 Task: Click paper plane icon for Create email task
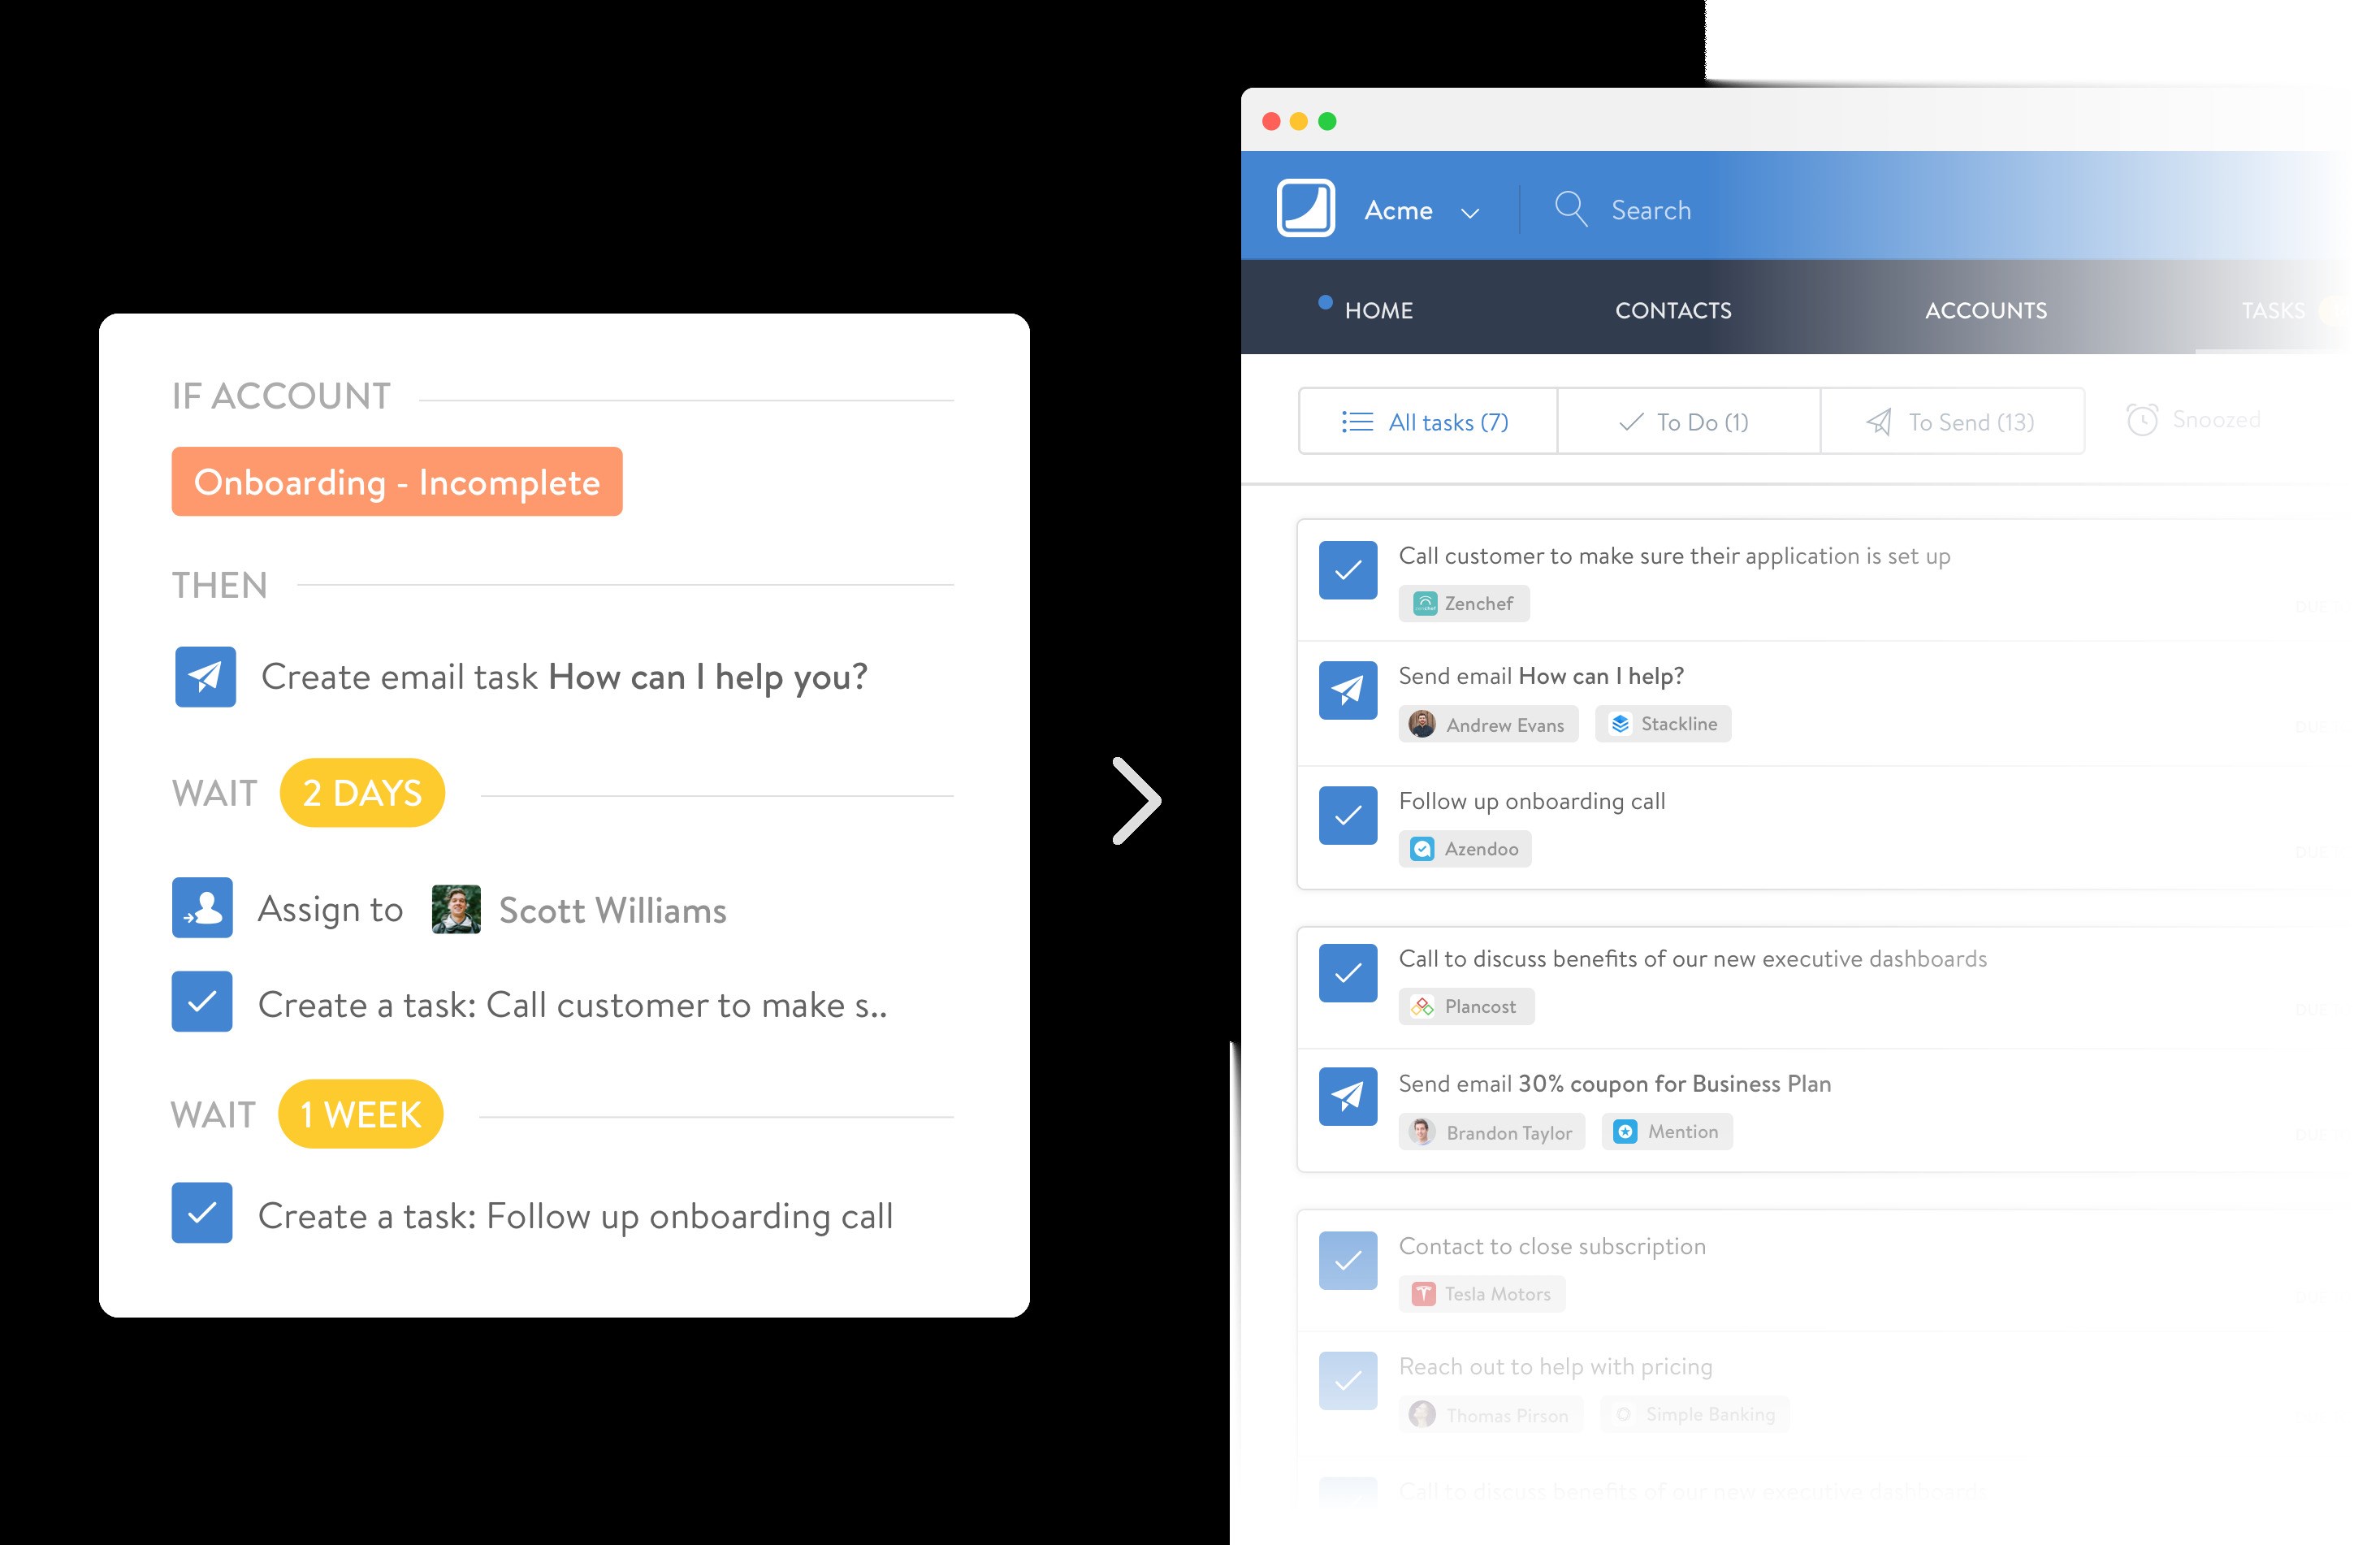205,677
